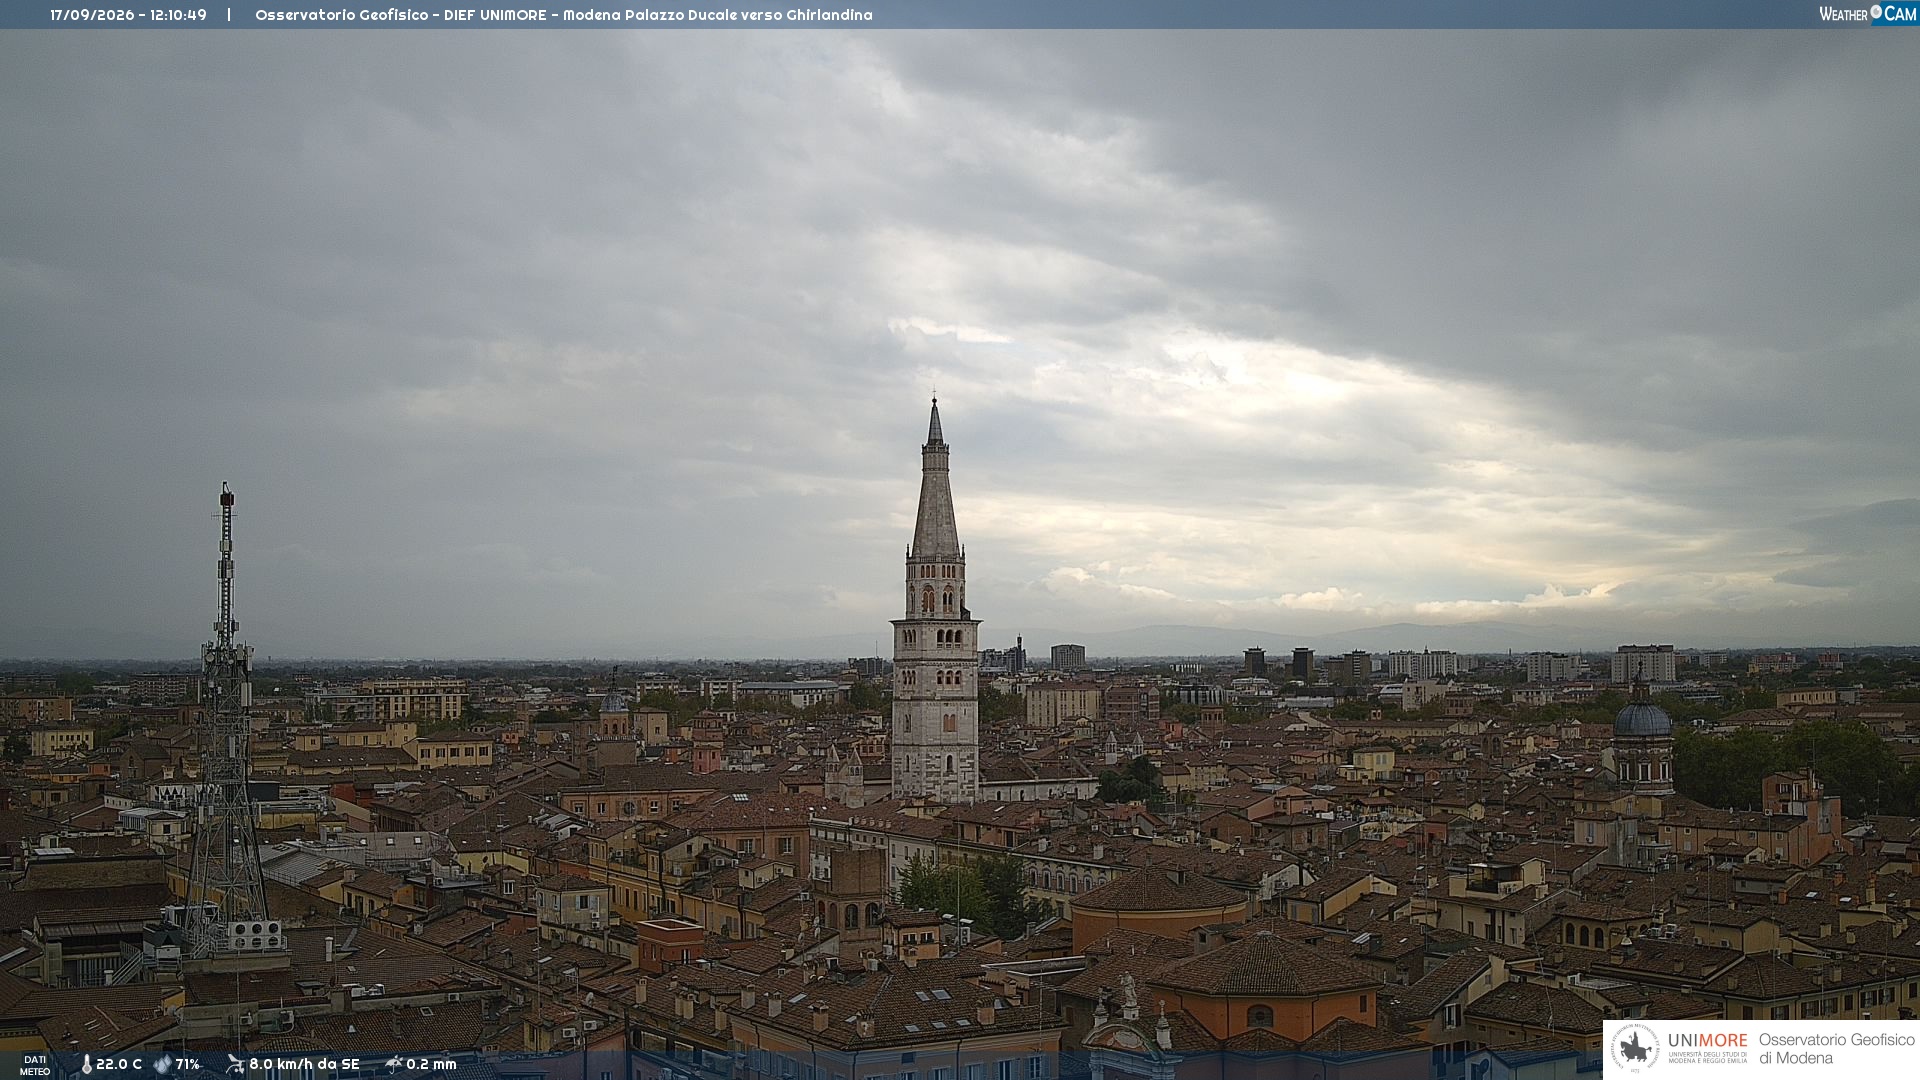The width and height of the screenshot is (1920, 1080).
Task: Click Modena Palazzo Ducale verso Ghirlandina caption
Action: (718, 15)
